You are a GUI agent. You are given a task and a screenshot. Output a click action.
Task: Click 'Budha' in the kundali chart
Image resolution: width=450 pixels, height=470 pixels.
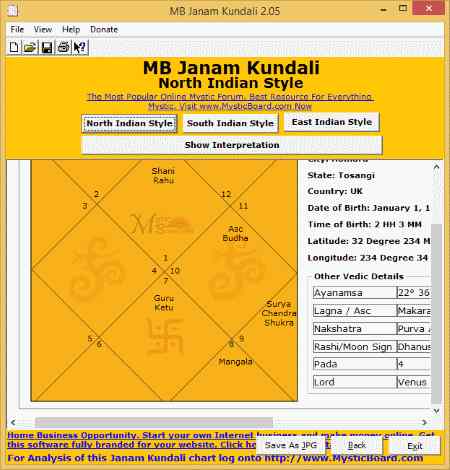pyautogui.click(x=235, y=238)
